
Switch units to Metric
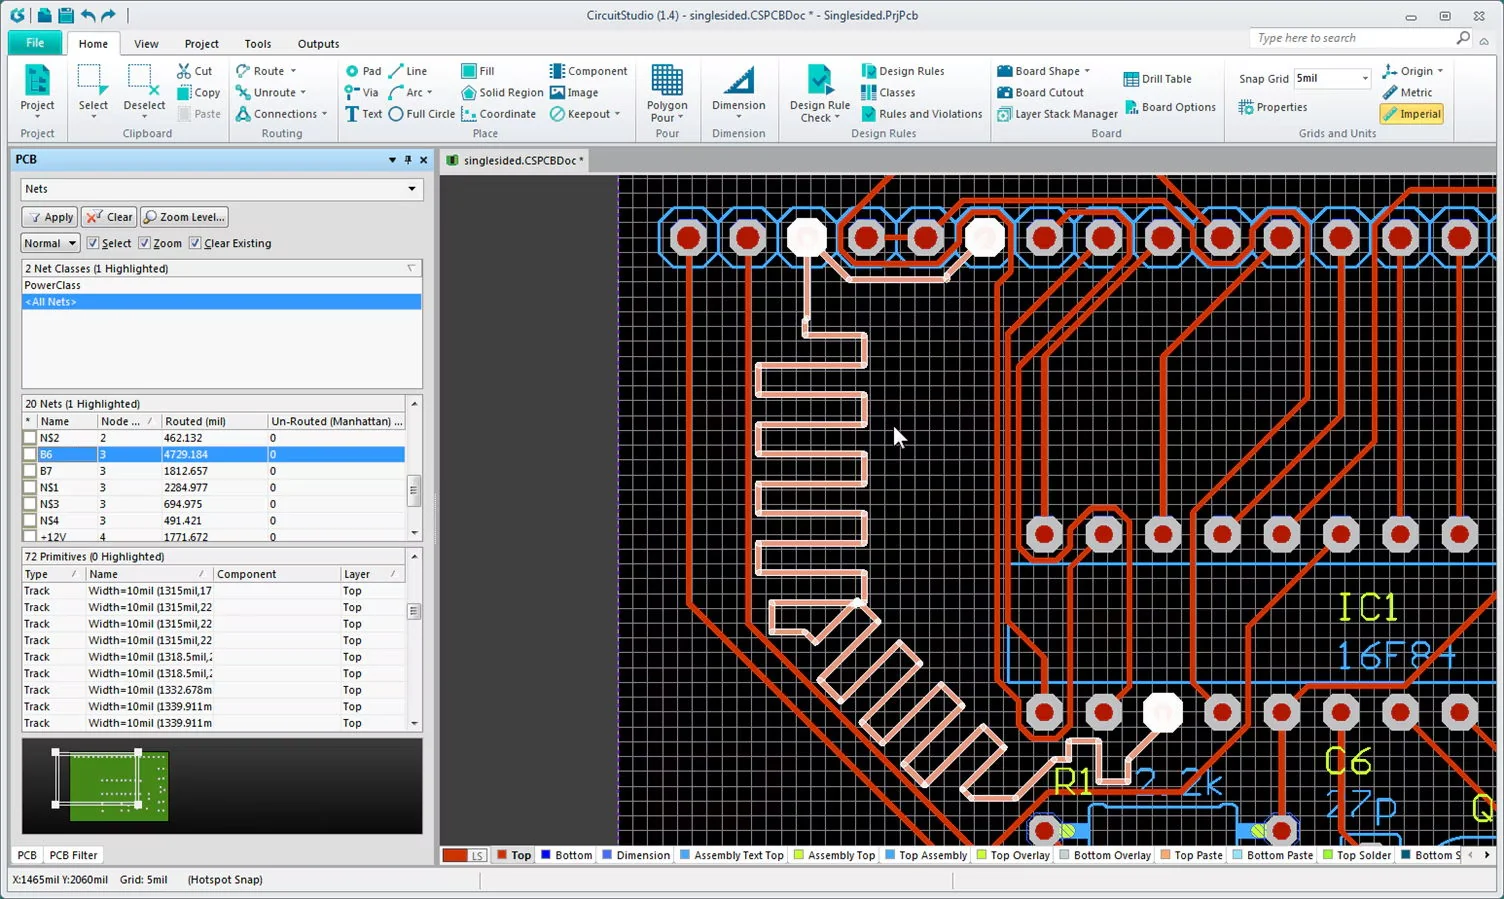click(x=1411, y=92)
